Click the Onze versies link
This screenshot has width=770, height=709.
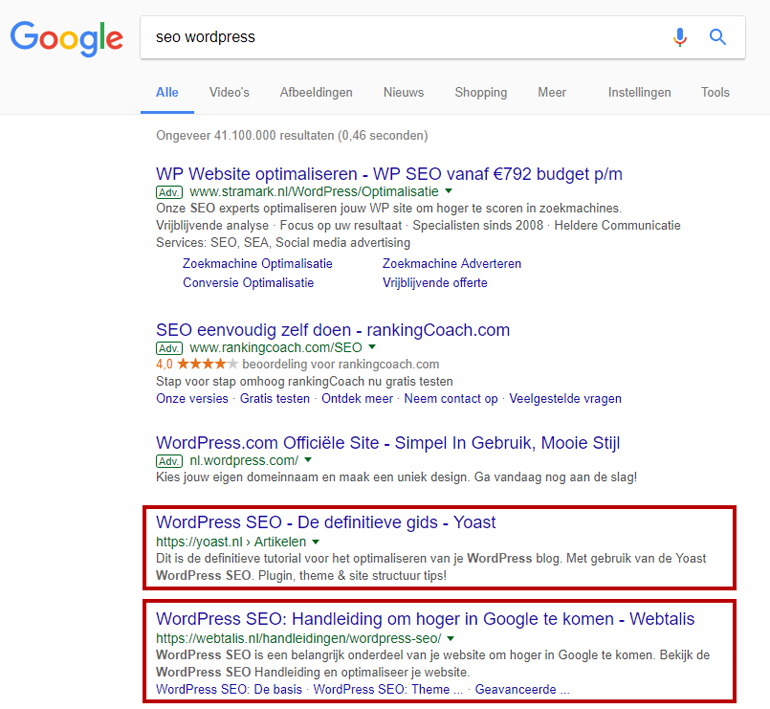pos(192,399)
